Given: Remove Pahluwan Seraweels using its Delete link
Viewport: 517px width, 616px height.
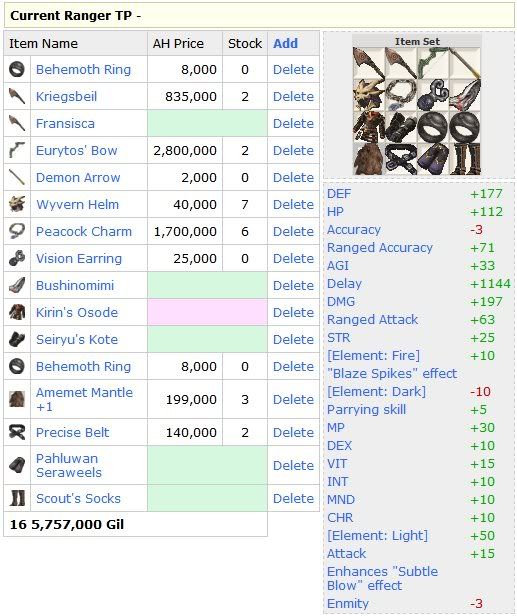Looking at the screenshot, I should pos(293,465).
